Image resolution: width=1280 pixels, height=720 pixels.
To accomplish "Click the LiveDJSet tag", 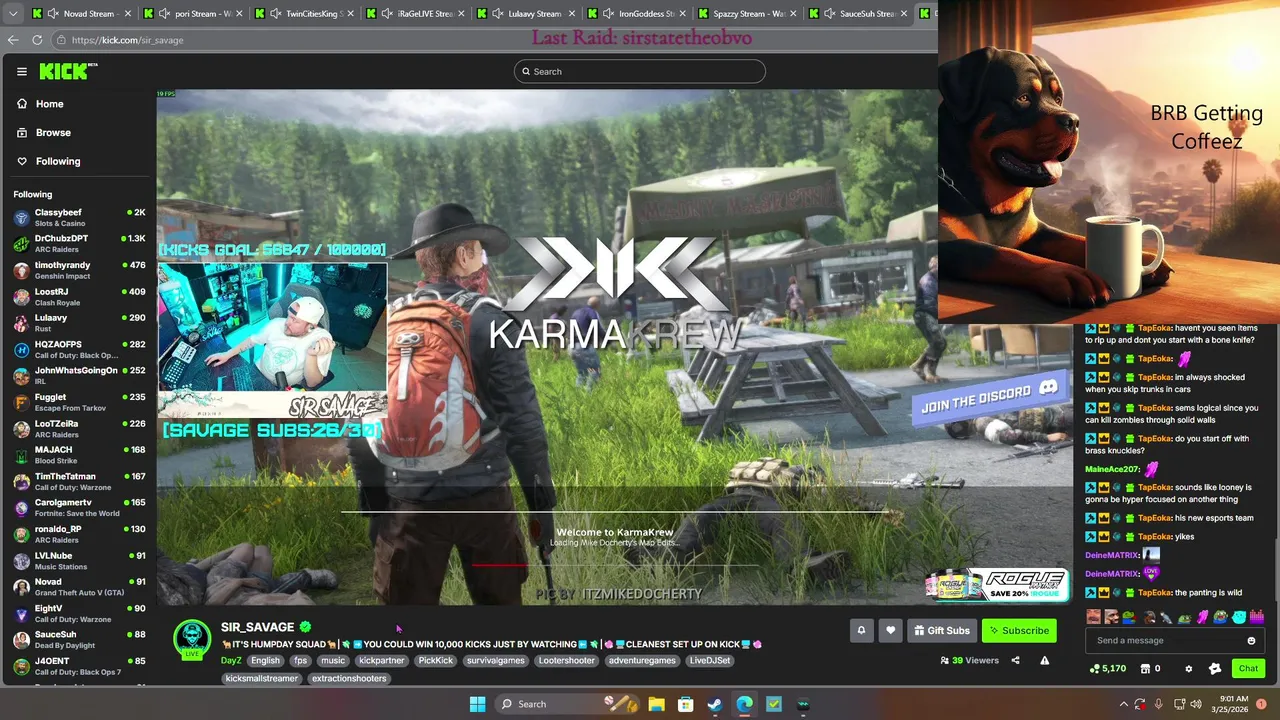I will 710,660.
